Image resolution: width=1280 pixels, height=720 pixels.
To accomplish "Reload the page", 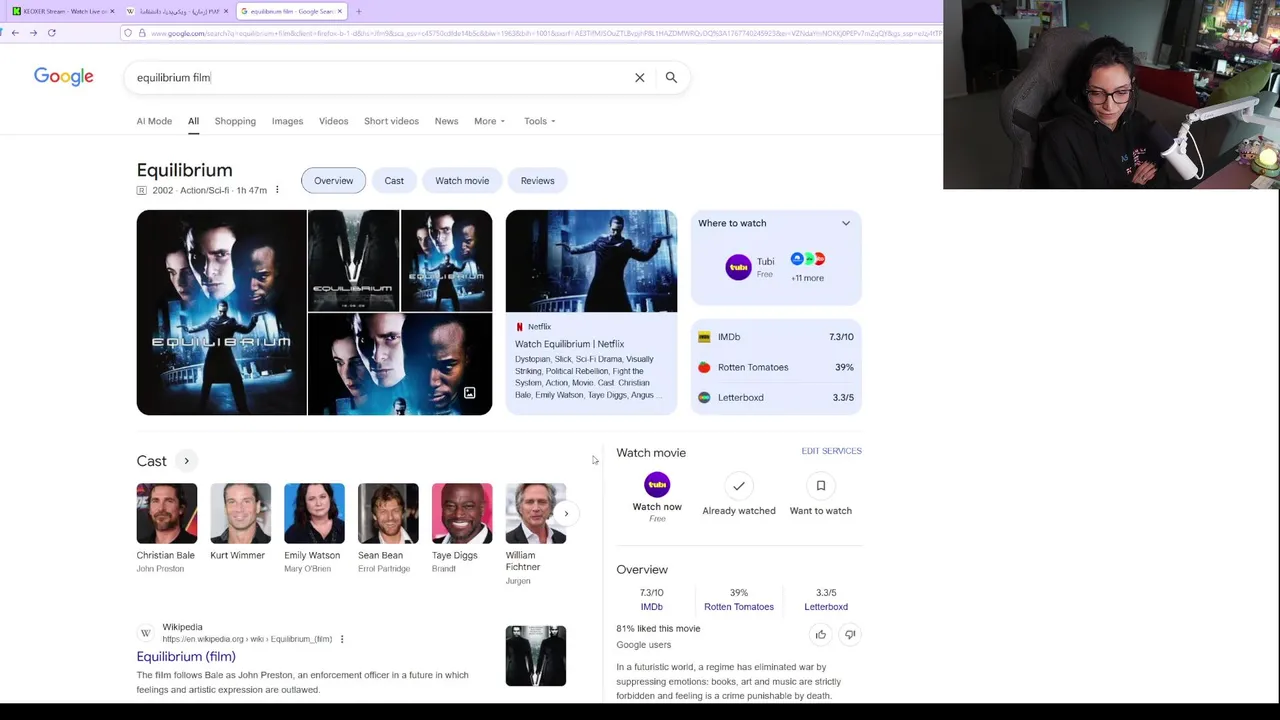I will [x=51, y=33].
